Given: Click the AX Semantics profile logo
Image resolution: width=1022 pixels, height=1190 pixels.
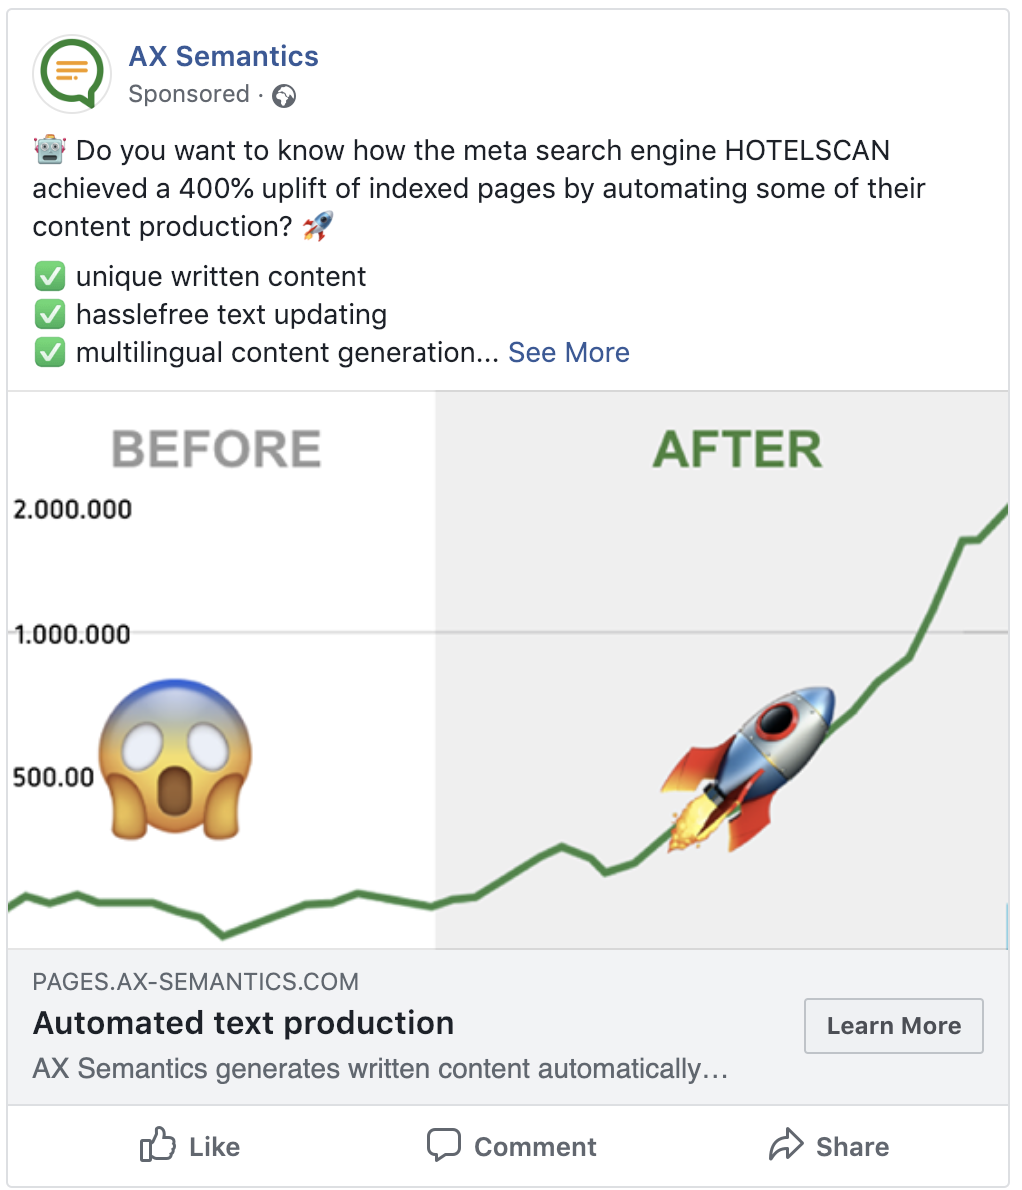Looking at the screenshot, I should click(72, 74).
